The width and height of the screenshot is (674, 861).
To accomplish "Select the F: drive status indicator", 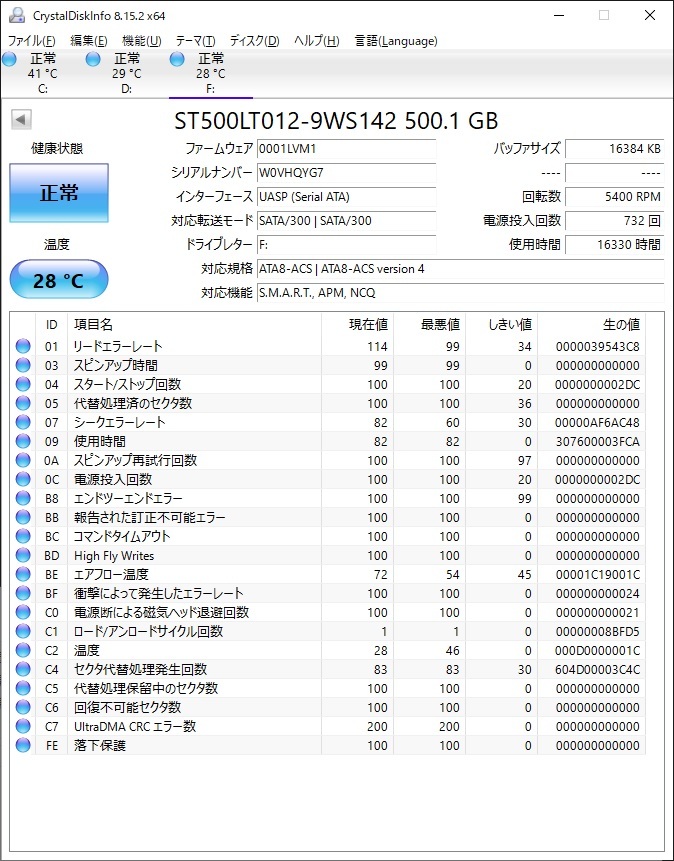I will tap(201, 73).
